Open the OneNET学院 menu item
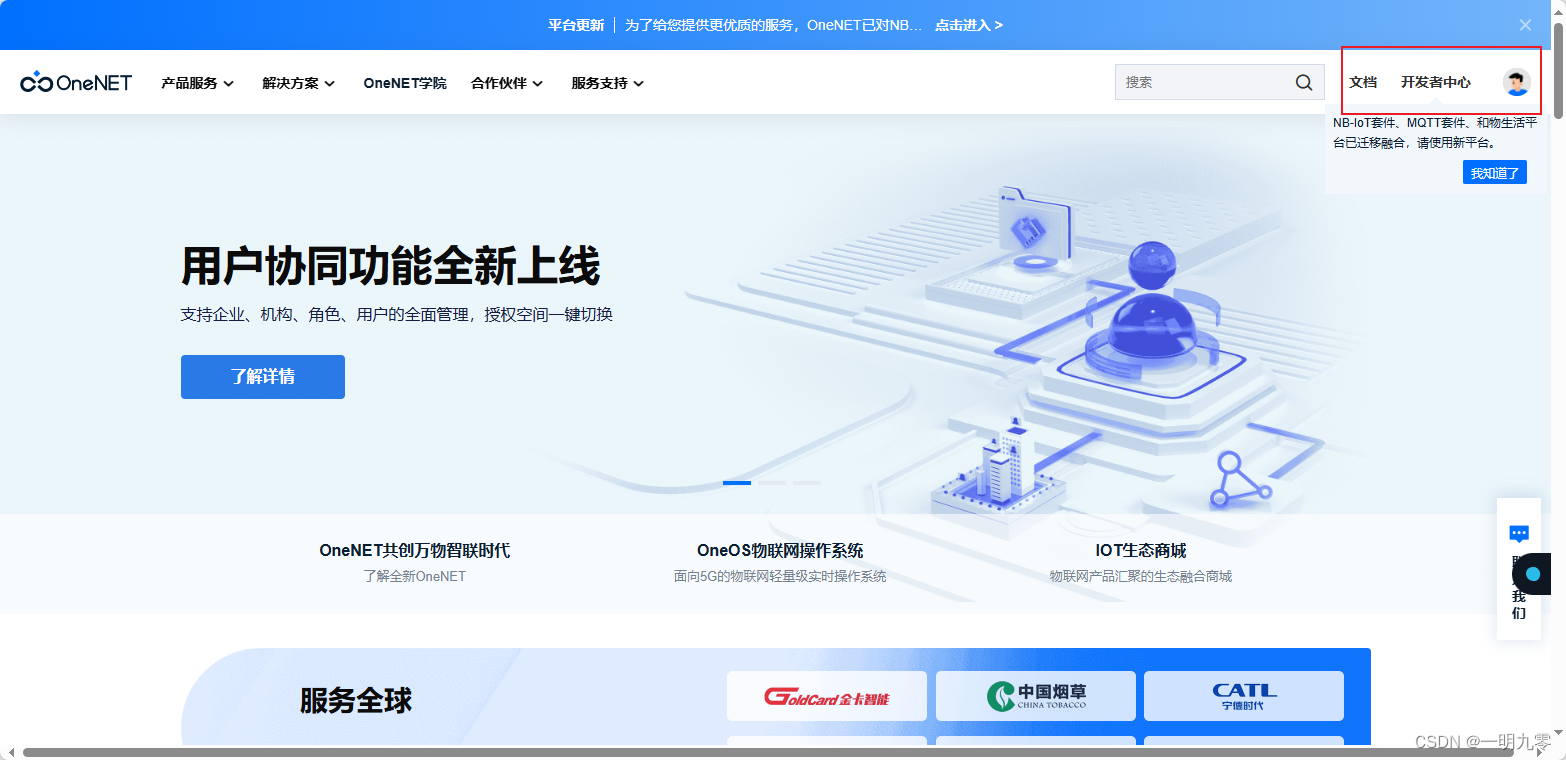This screenshot has width=1566, height=760. tap(405, 83)
